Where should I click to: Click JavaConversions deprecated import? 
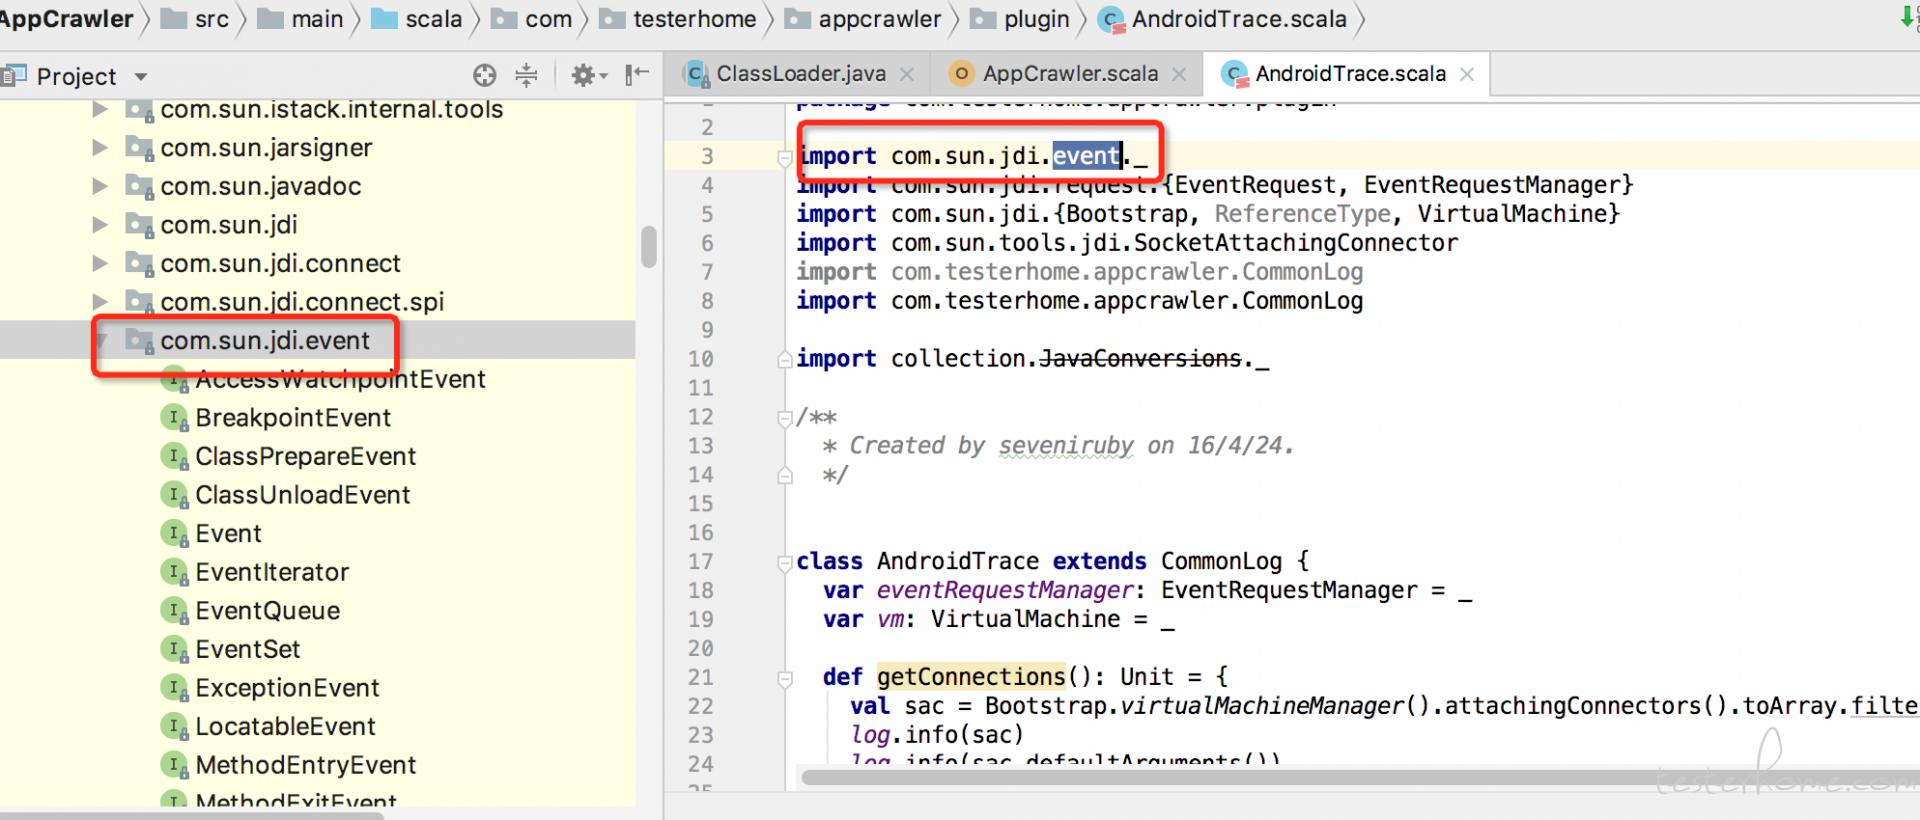coord(1140,359)
